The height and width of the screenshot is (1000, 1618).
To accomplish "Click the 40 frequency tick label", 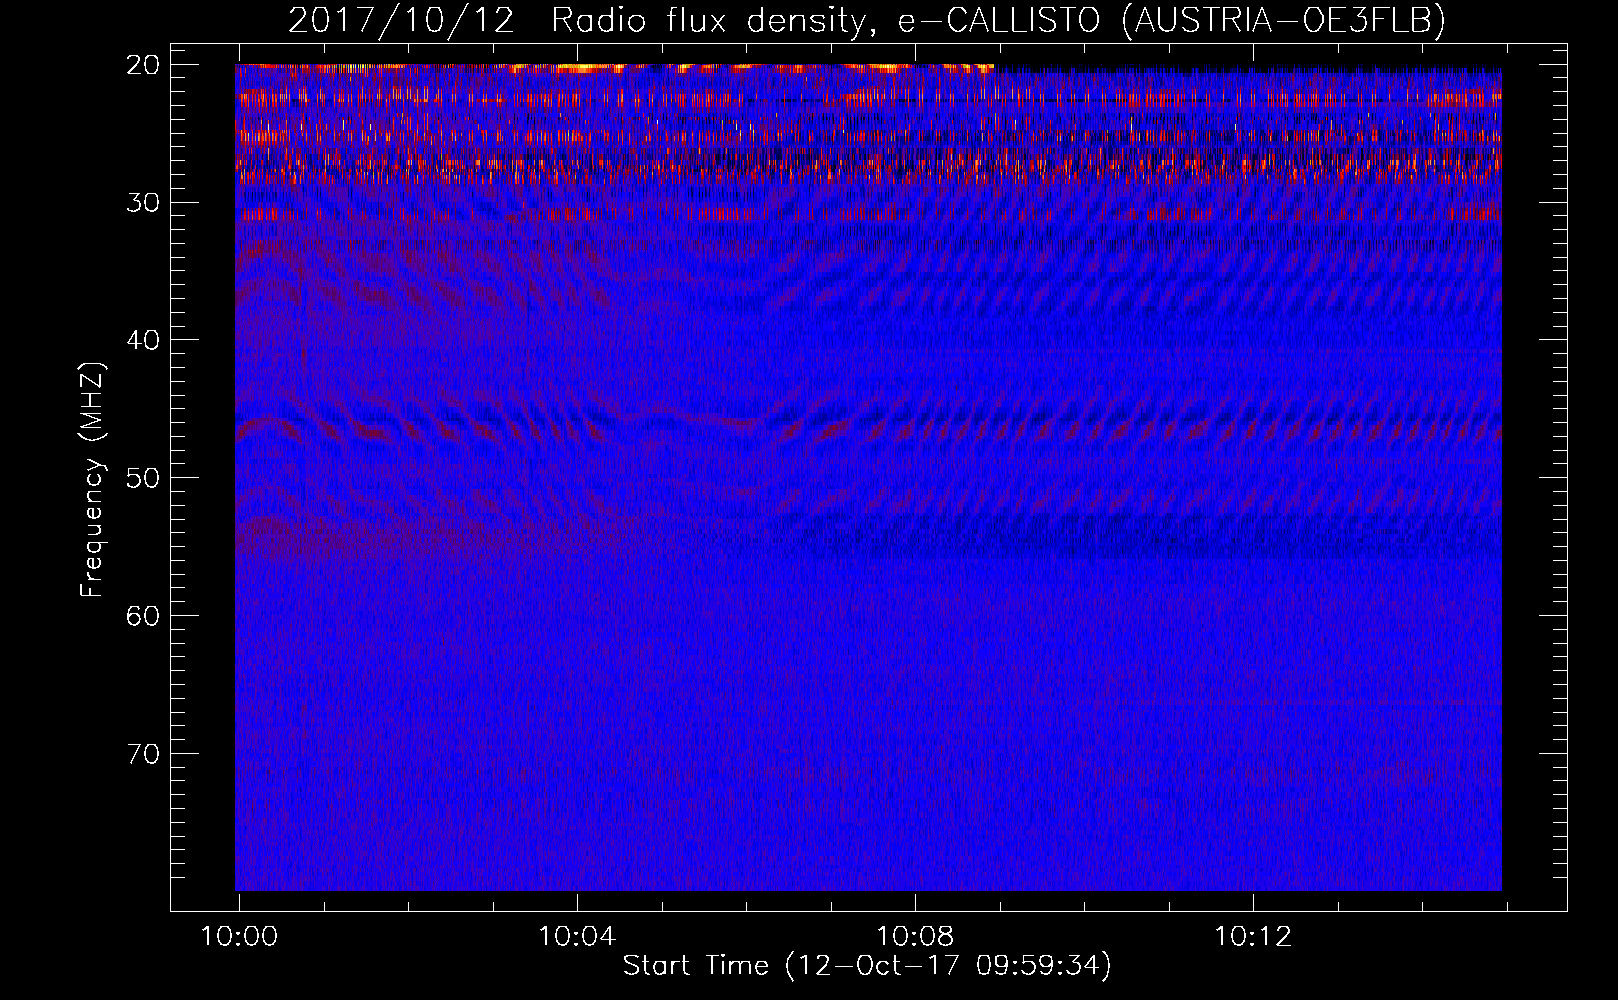I will click(x=143, y=340).
